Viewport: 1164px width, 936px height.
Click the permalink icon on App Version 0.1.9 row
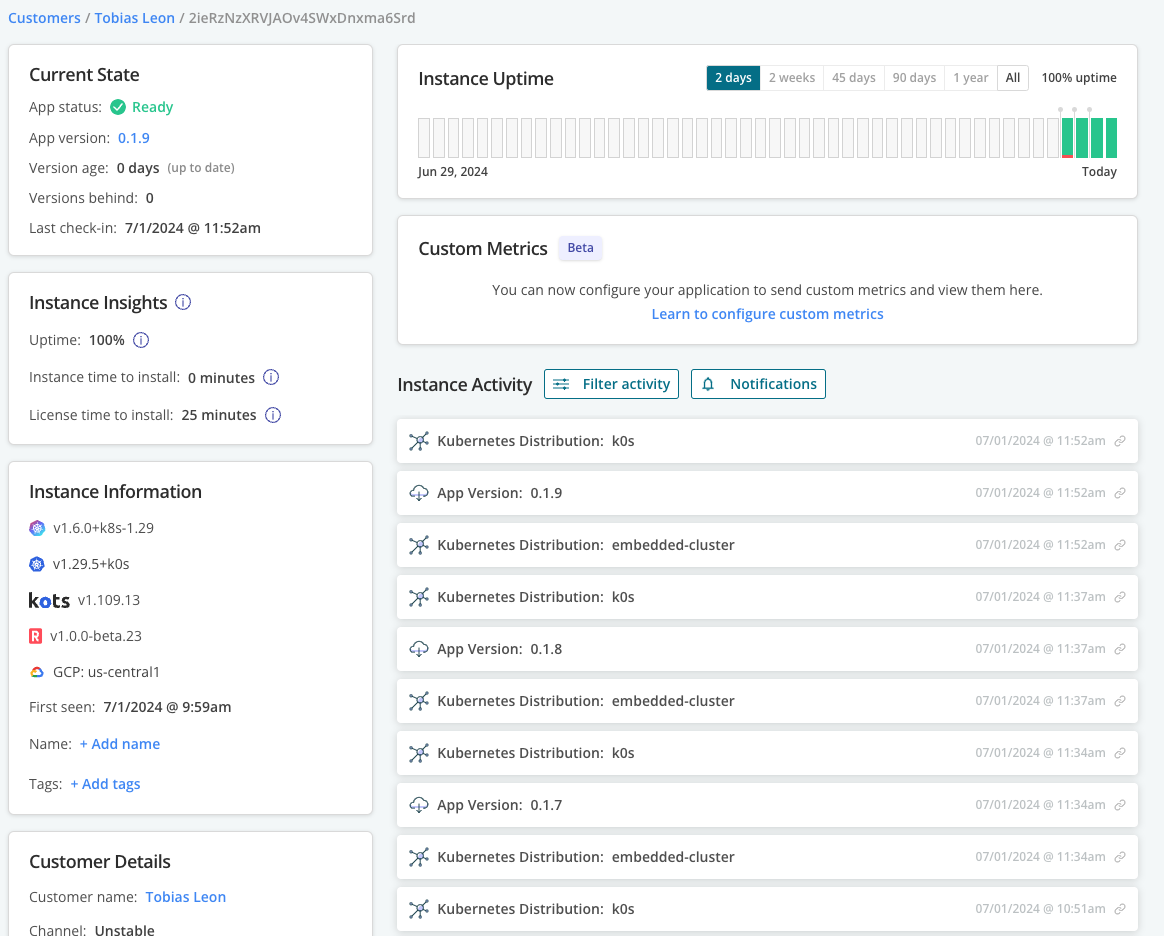(1118, 492)
